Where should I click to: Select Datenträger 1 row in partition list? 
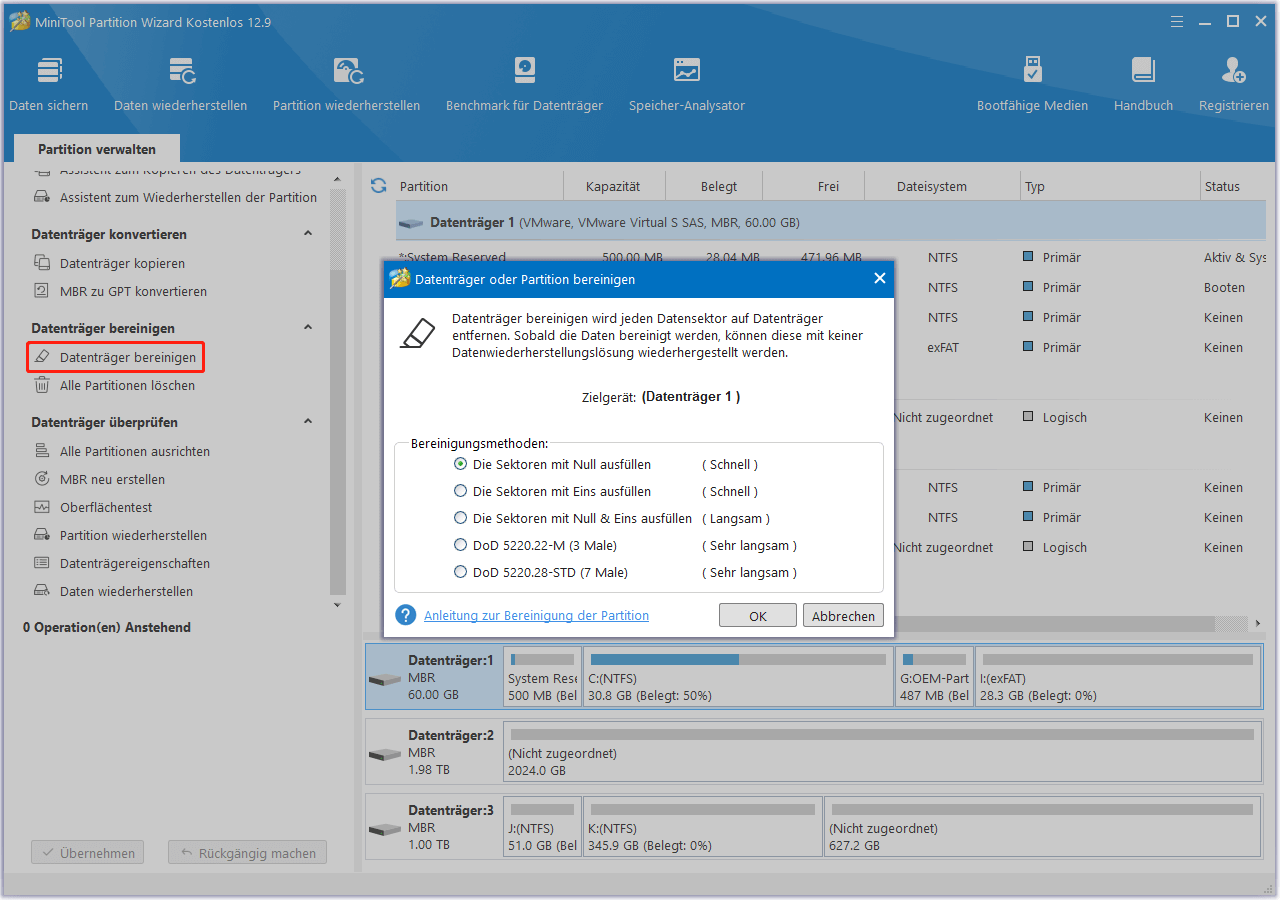click(x=831, y=222)
